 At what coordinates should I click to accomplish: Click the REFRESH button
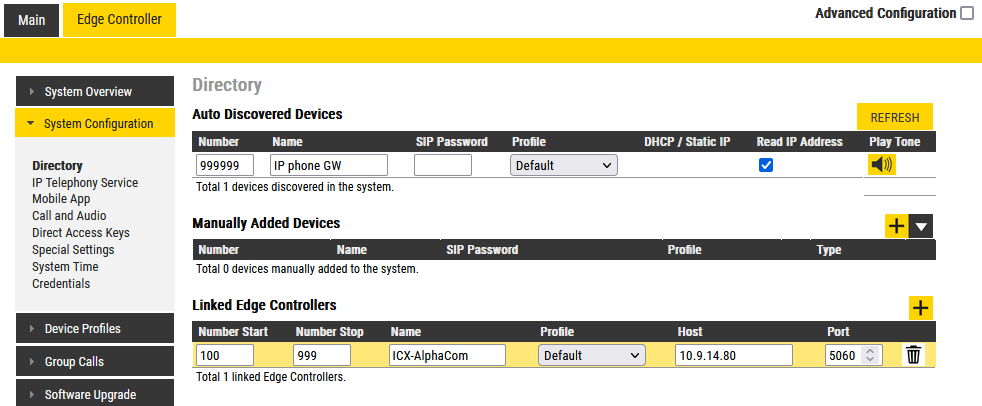[894, 117]
